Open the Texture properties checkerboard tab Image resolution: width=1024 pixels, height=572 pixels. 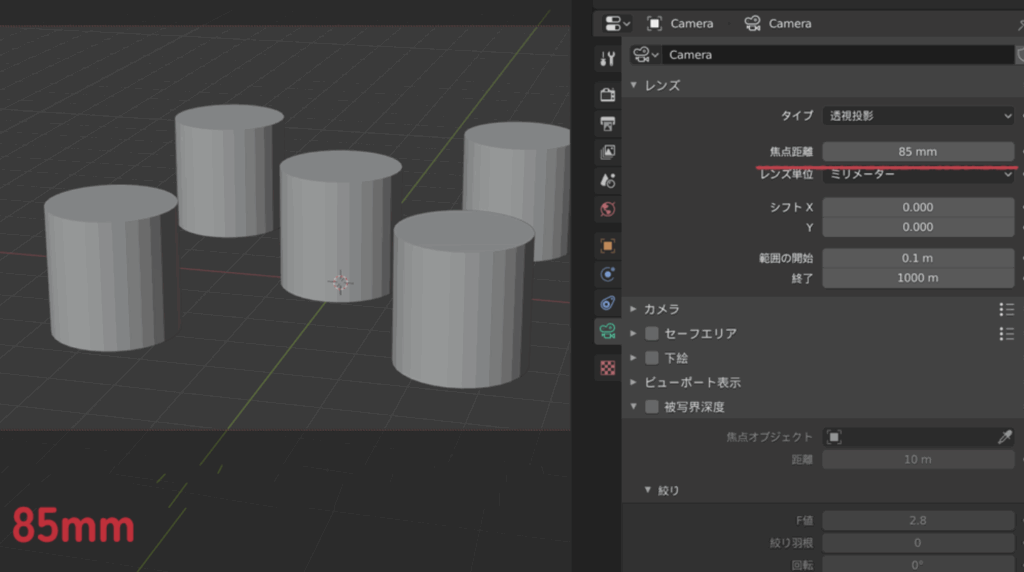click(x=607, y=368)
